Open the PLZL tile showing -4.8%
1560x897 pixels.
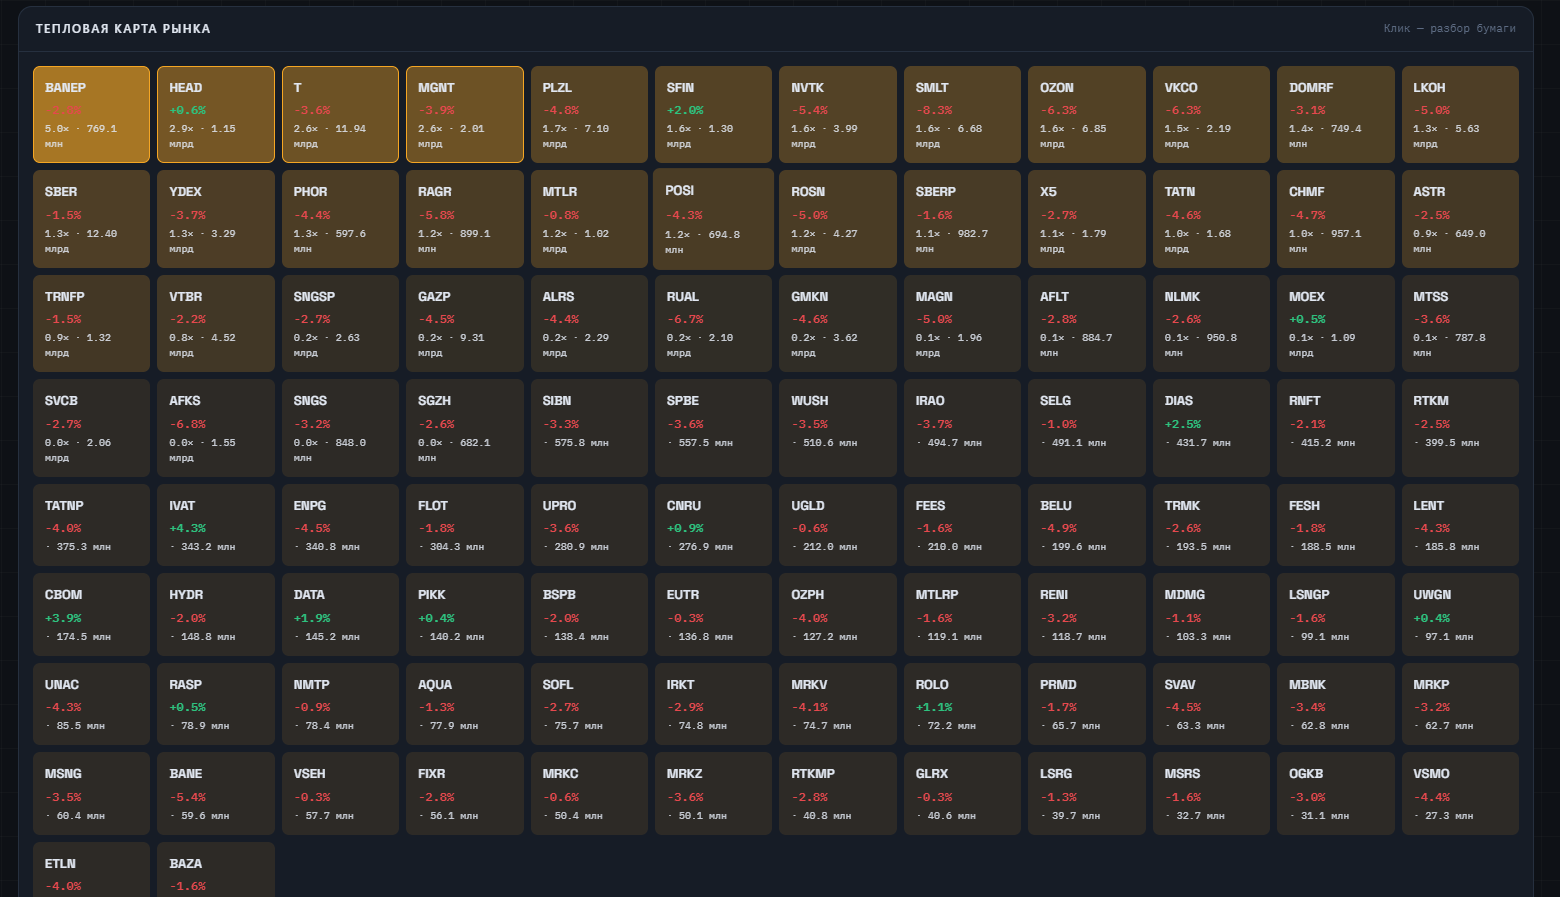[589, 114]
